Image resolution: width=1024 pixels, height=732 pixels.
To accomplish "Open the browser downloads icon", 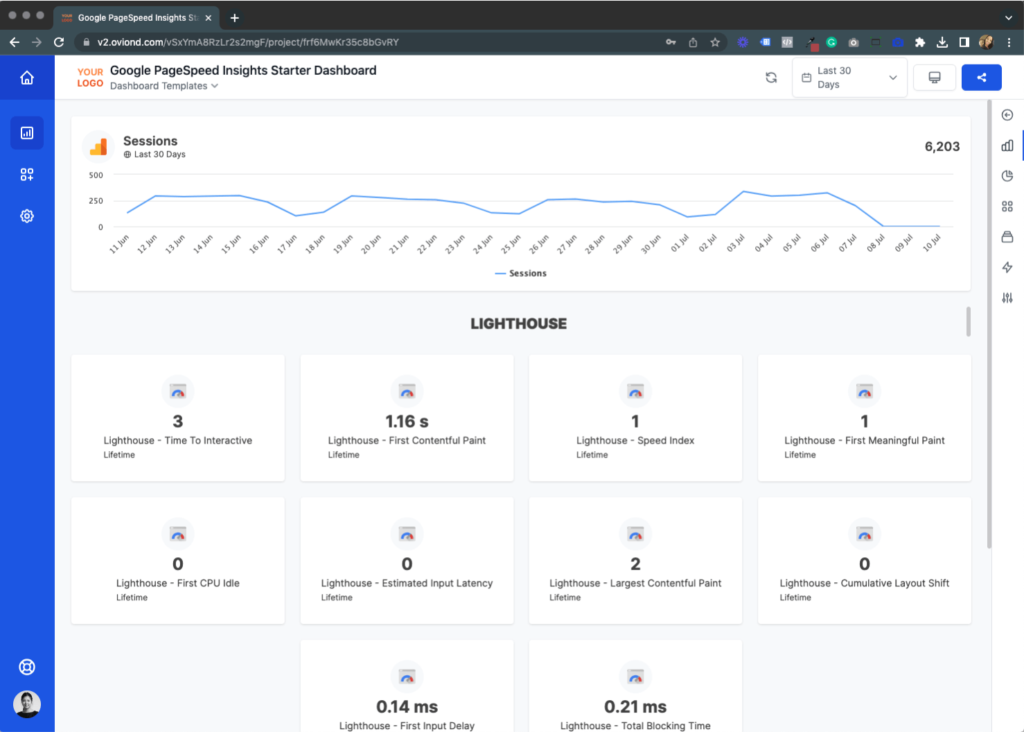I will 942,42.
